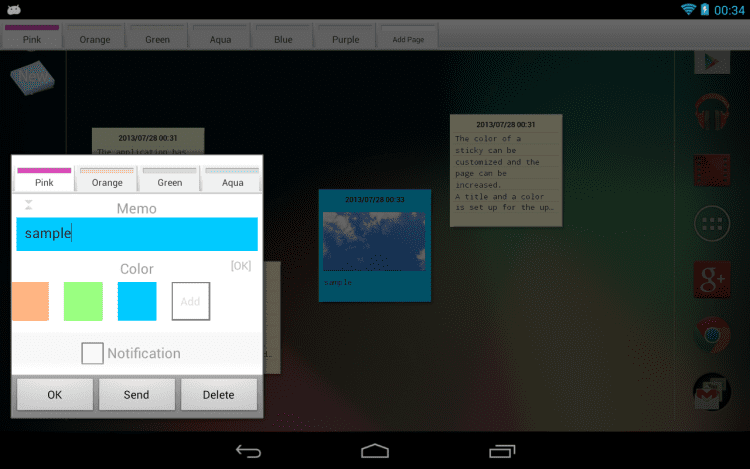The height and width of the screenshot is (469, 750).
Task: Pick the green color swatch
Action: pos(83,301)
